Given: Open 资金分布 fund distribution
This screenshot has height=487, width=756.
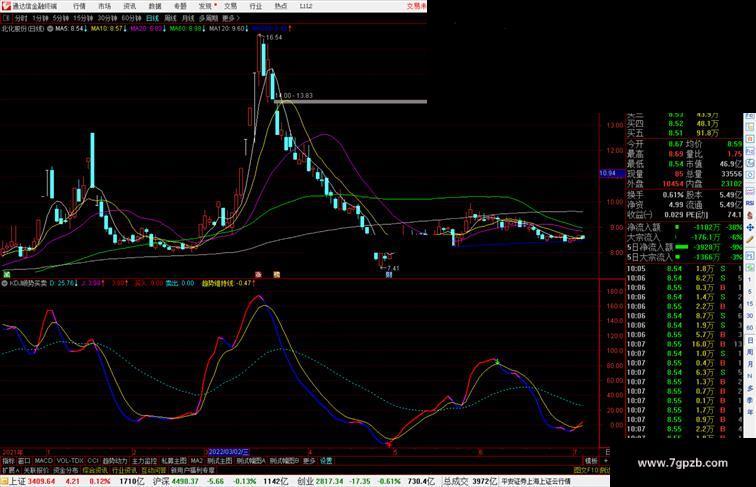Looking at the screenshot, I should pyautogui.click(x=65, y=470).
